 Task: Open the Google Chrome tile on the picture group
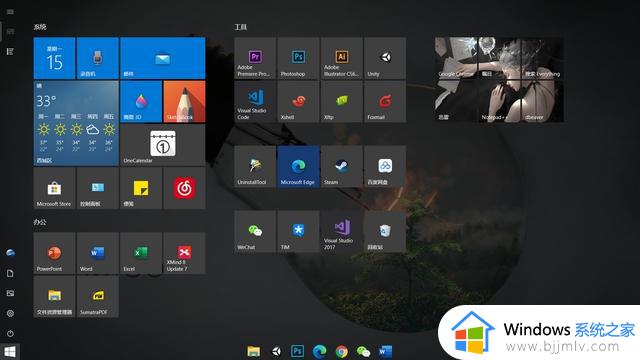click(x=456, y=58)
